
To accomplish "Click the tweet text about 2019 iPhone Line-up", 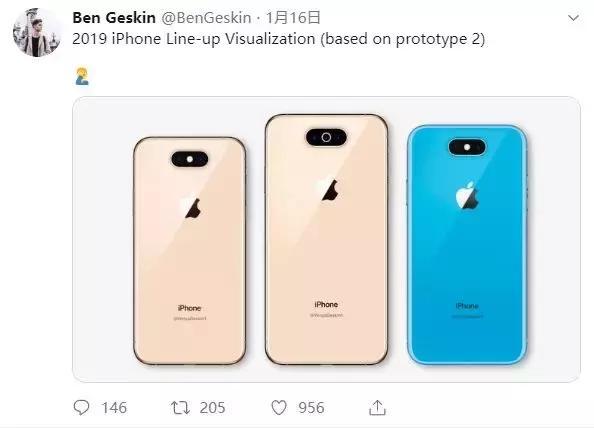I will [278, 39].
